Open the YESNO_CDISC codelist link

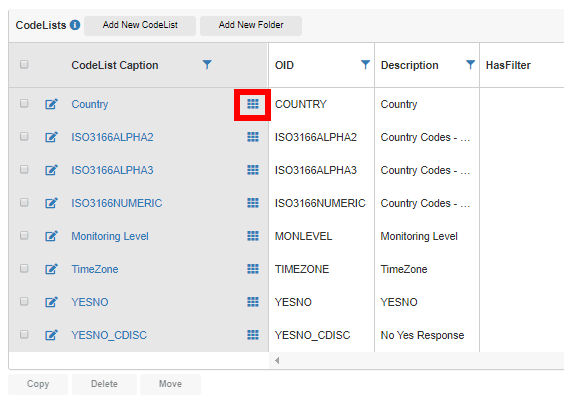coord(109,335)
